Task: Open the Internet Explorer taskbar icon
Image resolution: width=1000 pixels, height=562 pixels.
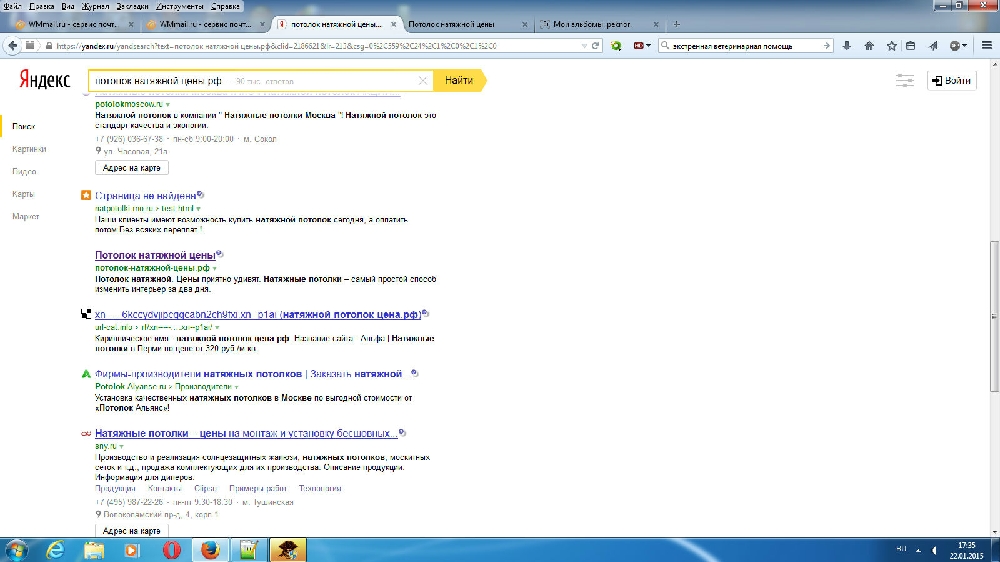Action: point(55,550)
